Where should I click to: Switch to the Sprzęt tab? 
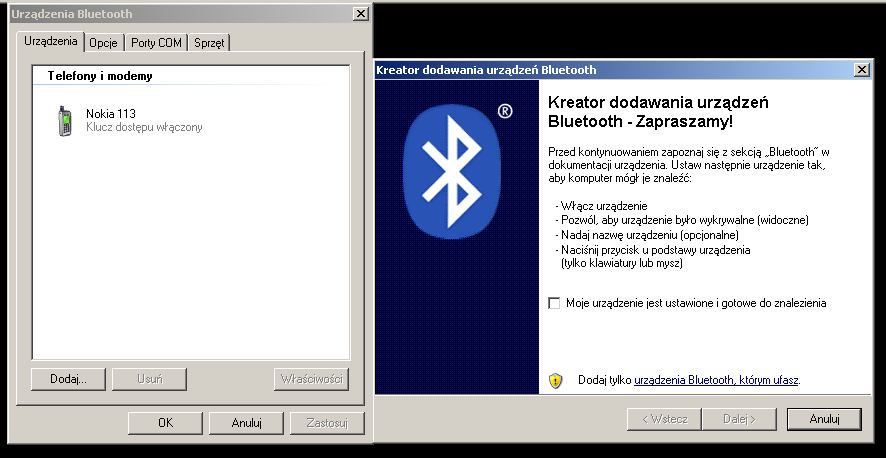click(209, 43)
